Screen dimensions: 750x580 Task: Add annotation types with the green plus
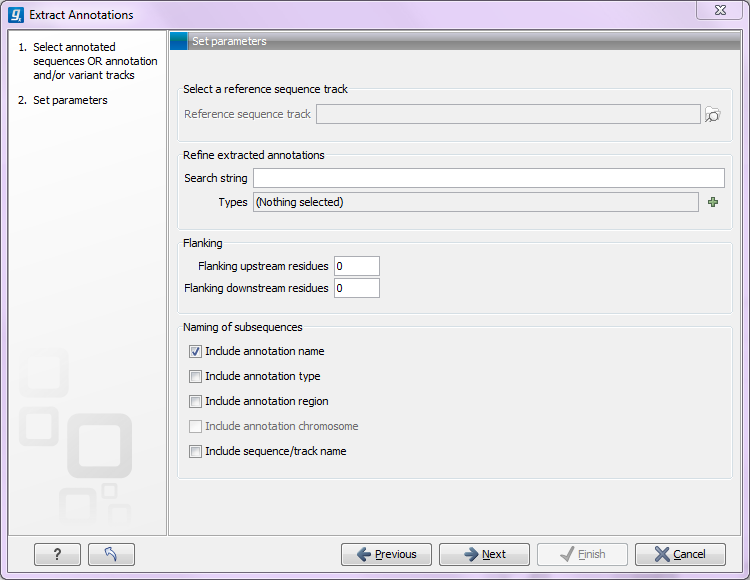(x=713, y=202)
